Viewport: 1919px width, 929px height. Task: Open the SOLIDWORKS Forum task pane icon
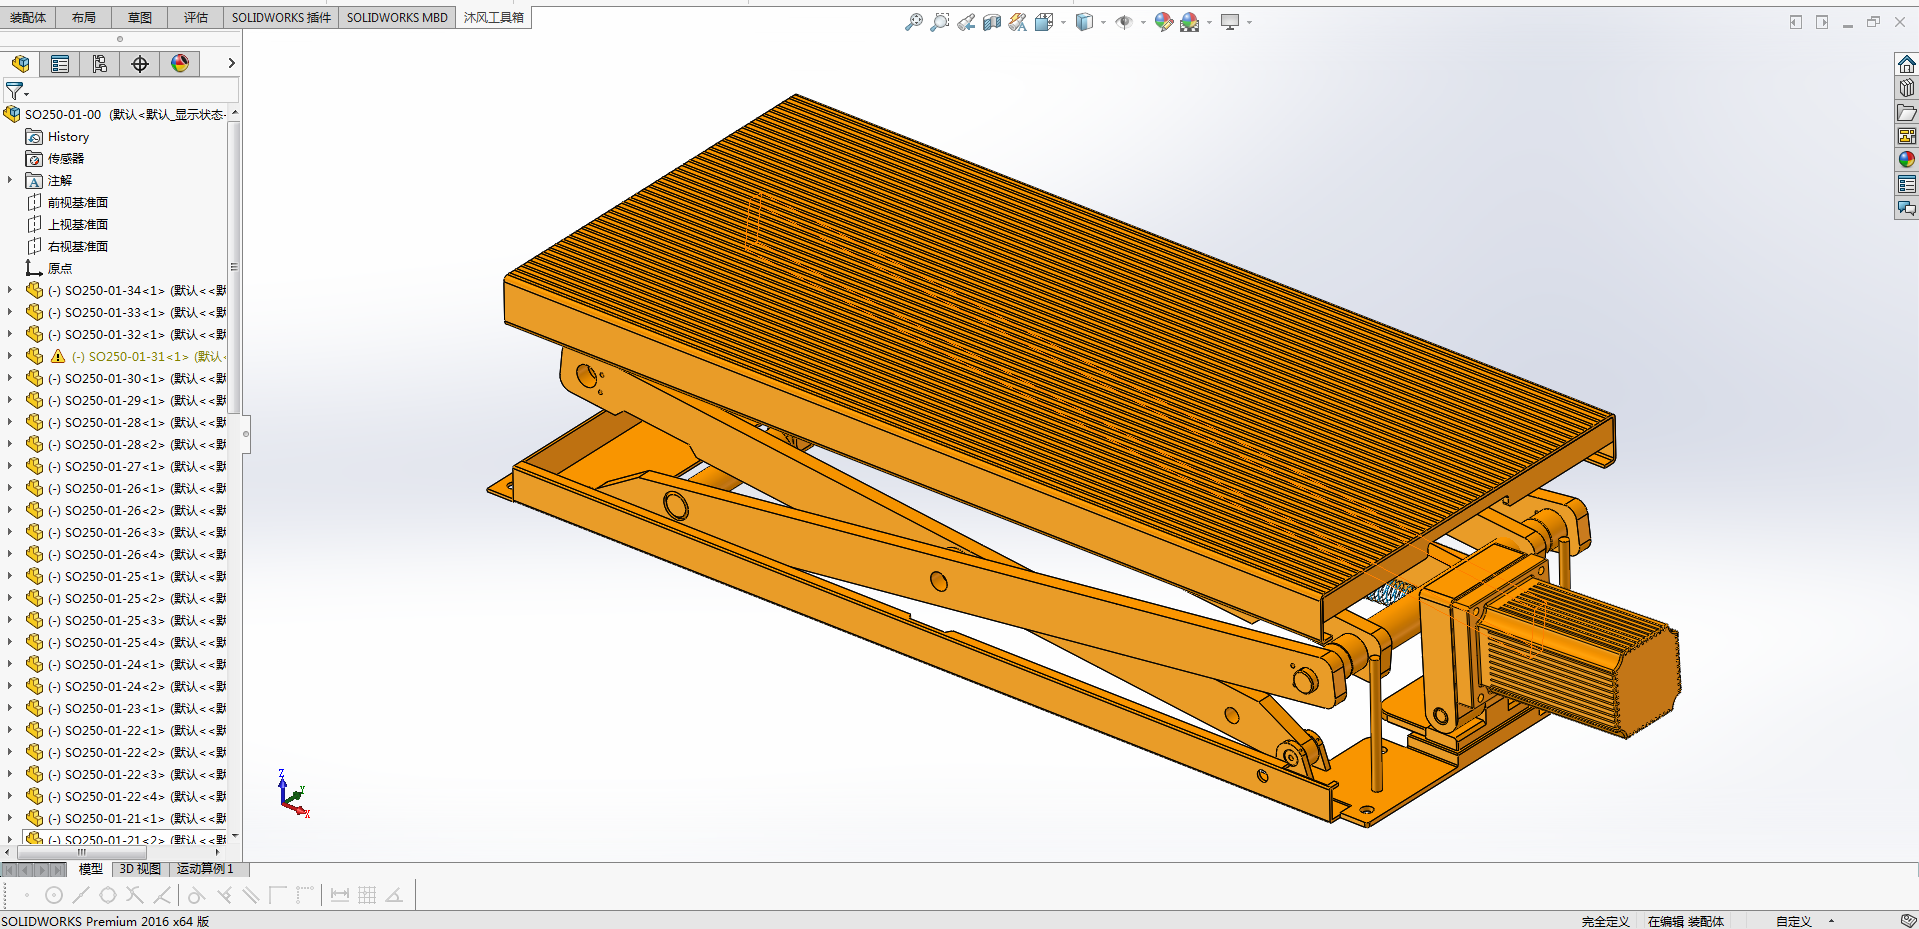(1907, 208)
